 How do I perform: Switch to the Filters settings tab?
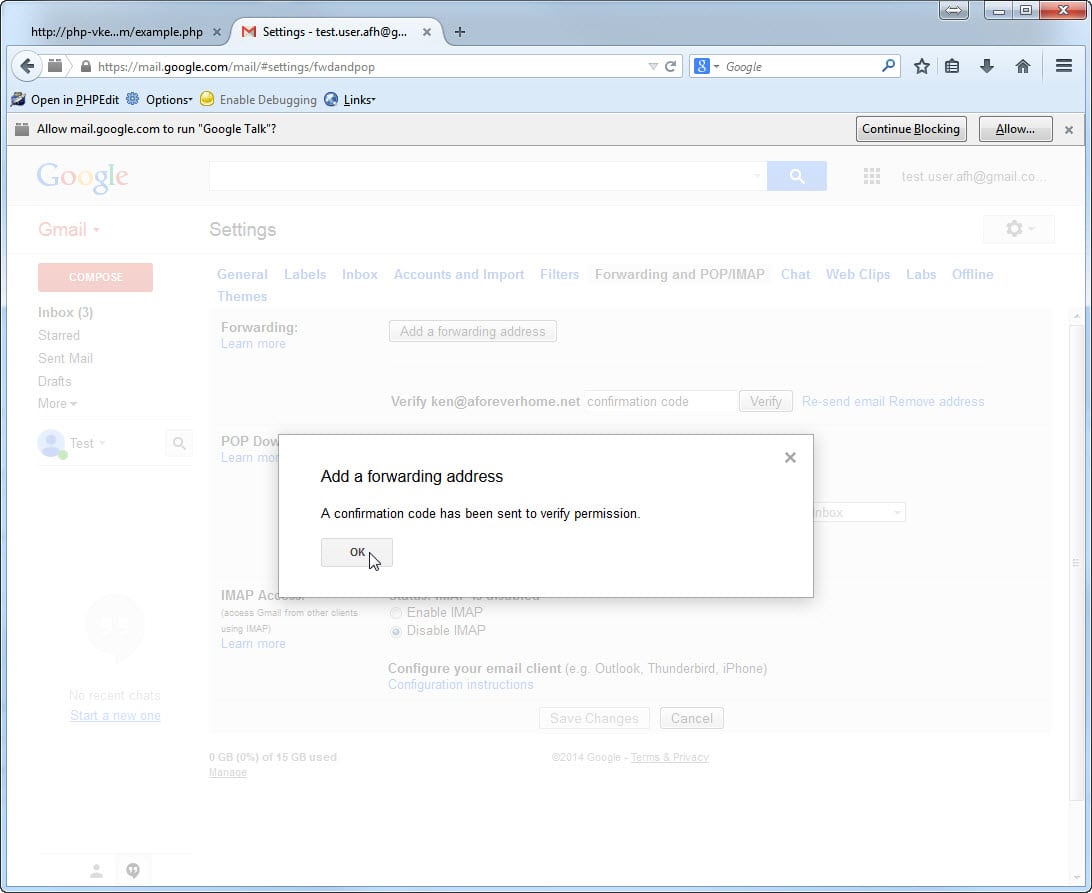(x=559, y=274)
